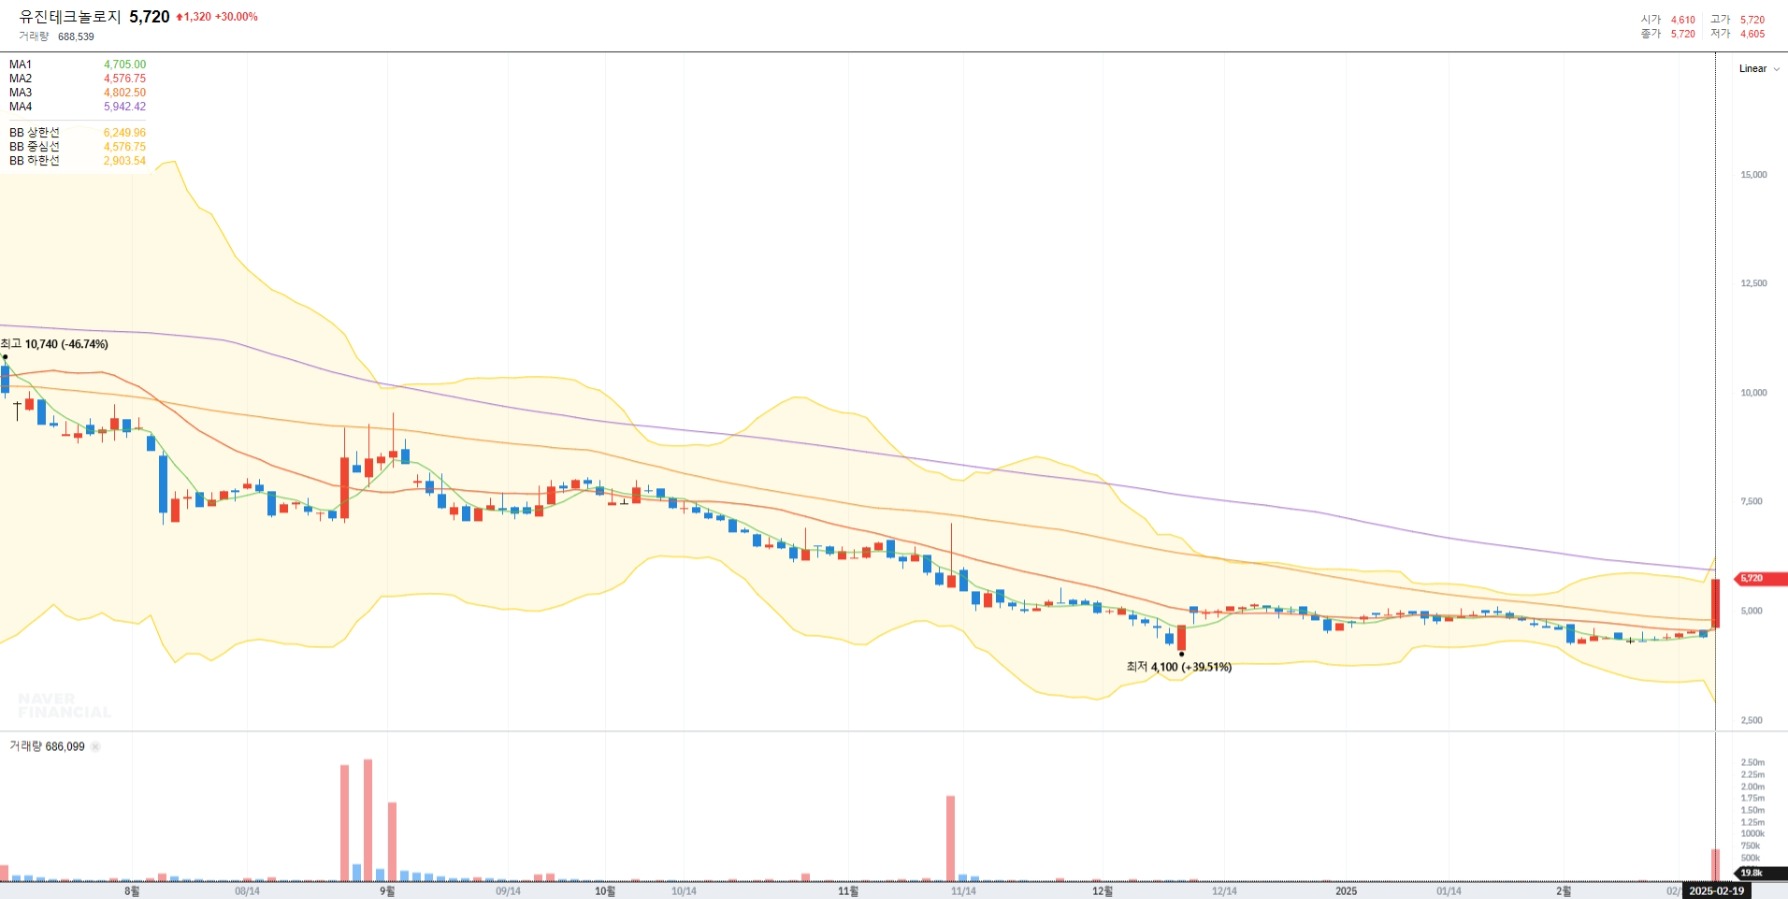
Task: Click the 10월 label on time axis
Action: click(605, 891)
